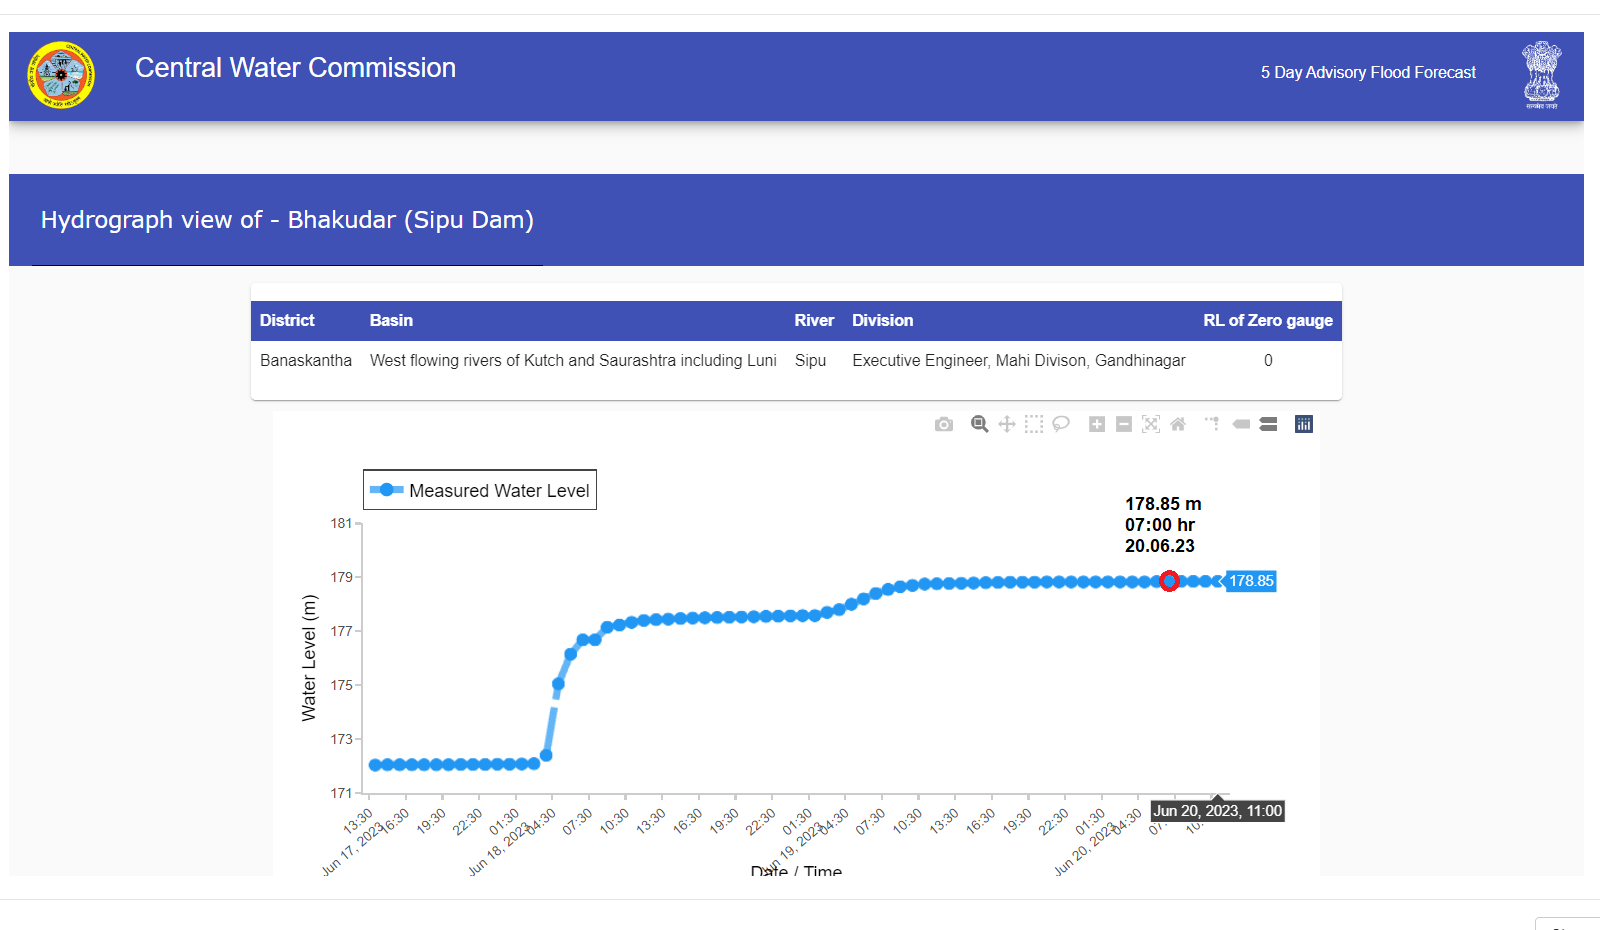Click the red highlighted data point
1600x930 pixels.
(1169, 581)
